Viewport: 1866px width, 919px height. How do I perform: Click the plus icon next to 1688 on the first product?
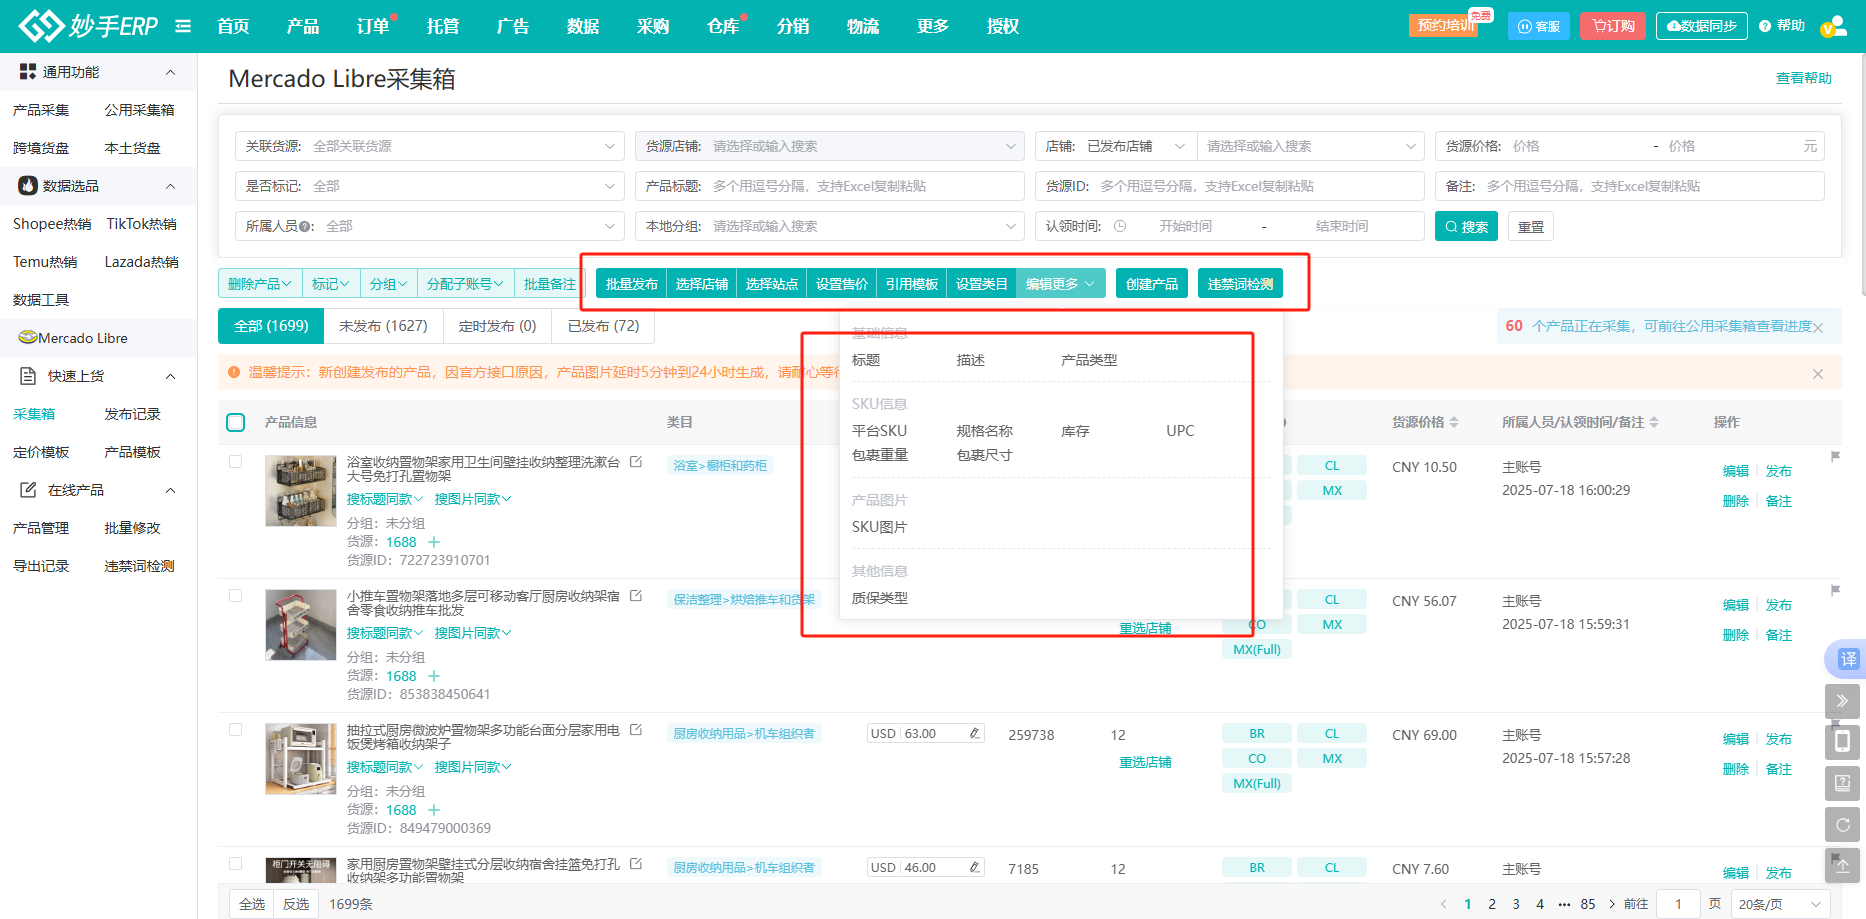(434, 542)
